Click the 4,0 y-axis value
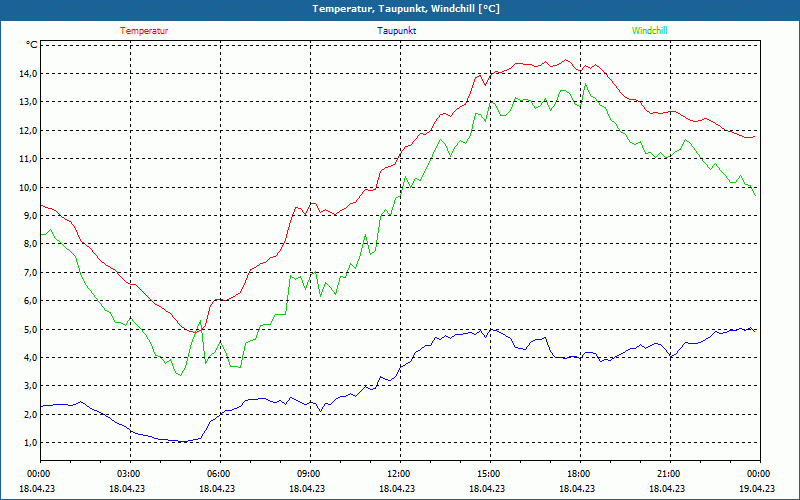The width and height of the screenshot is (800, 500). pos(31,357)
